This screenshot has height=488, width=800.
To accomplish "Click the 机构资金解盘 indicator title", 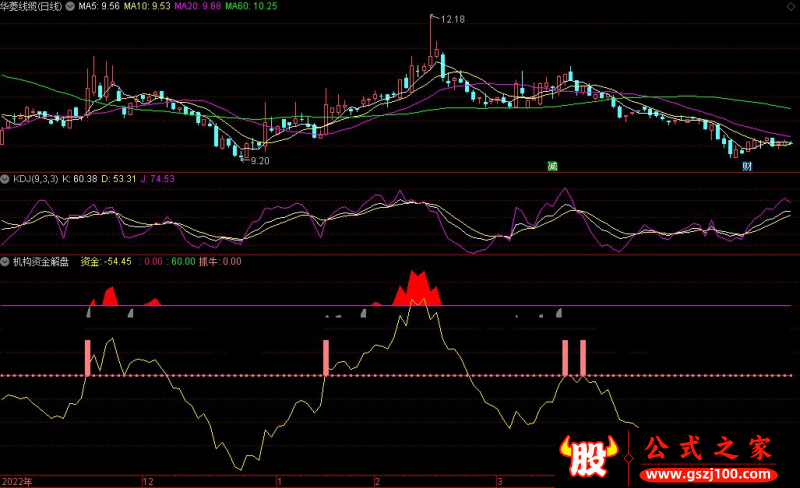I will pos(41,262).
